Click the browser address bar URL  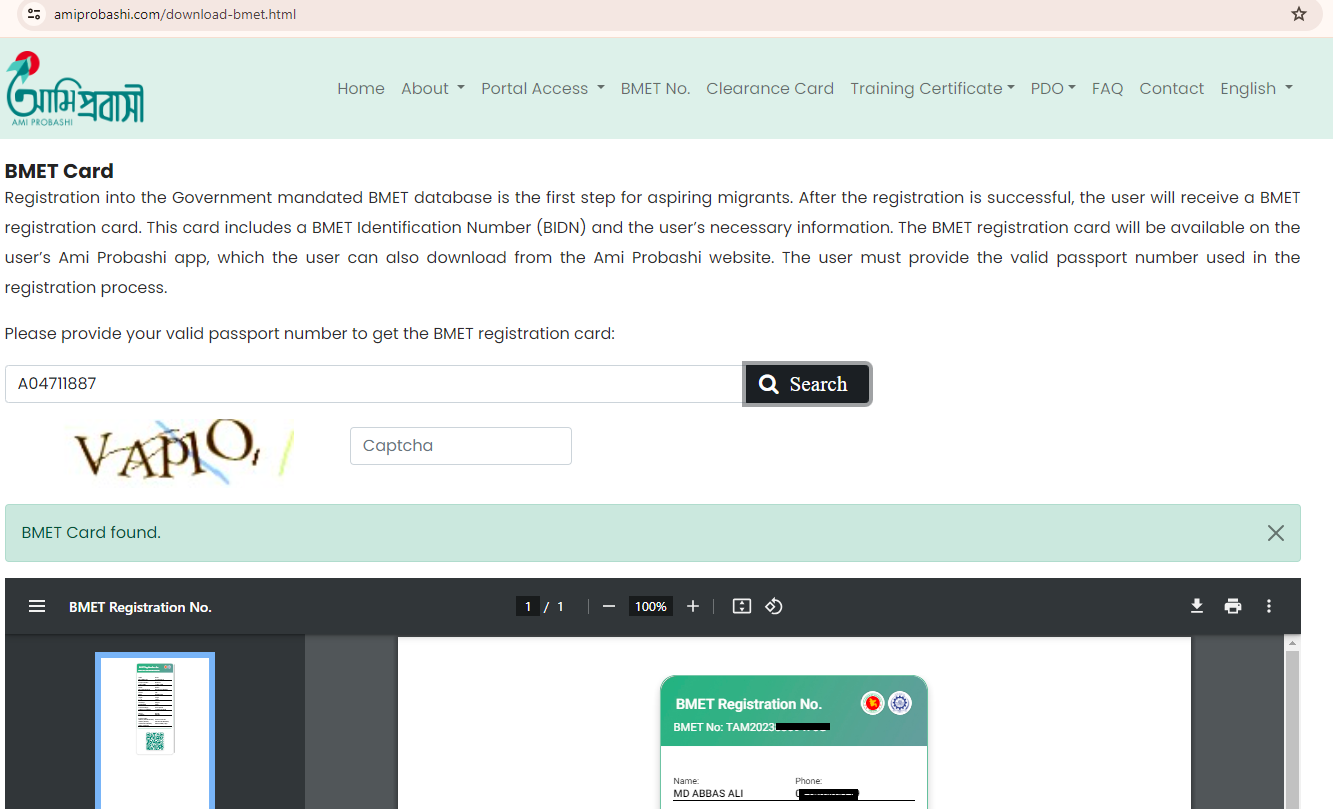click(173, 14)
